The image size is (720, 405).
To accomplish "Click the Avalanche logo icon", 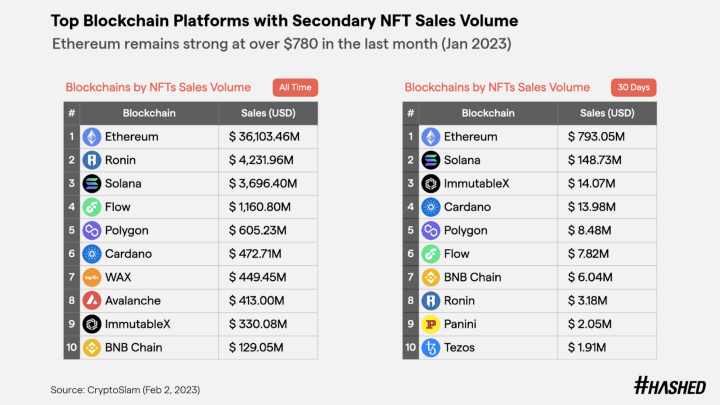I will click(92, 300).
